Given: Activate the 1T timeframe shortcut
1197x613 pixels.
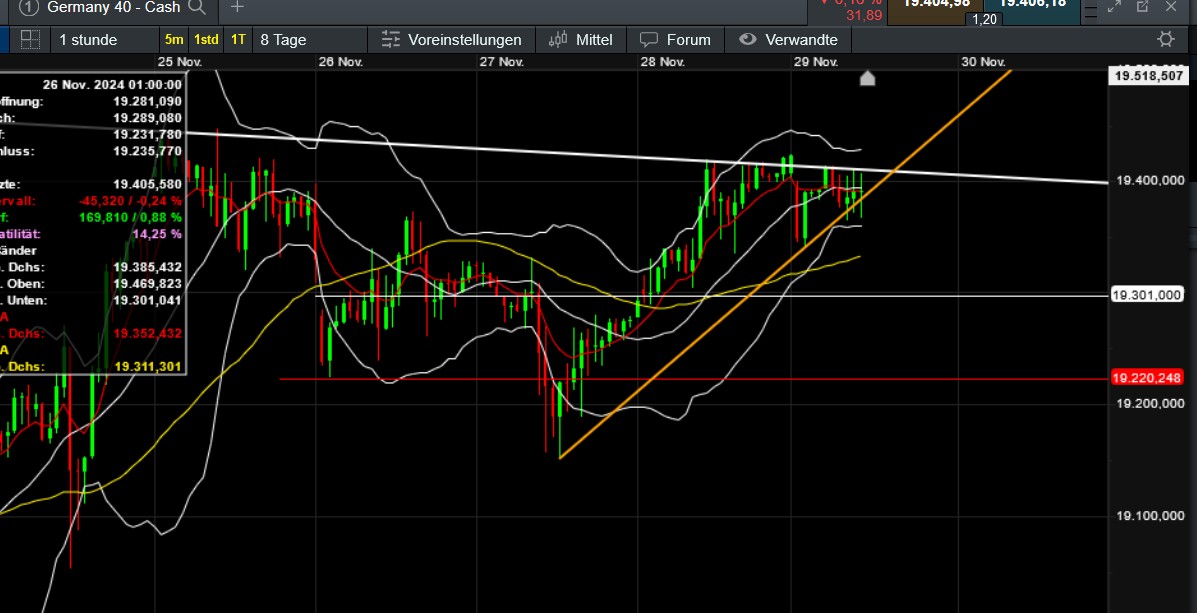Looking at the screenshot, I should click(238, 38).
